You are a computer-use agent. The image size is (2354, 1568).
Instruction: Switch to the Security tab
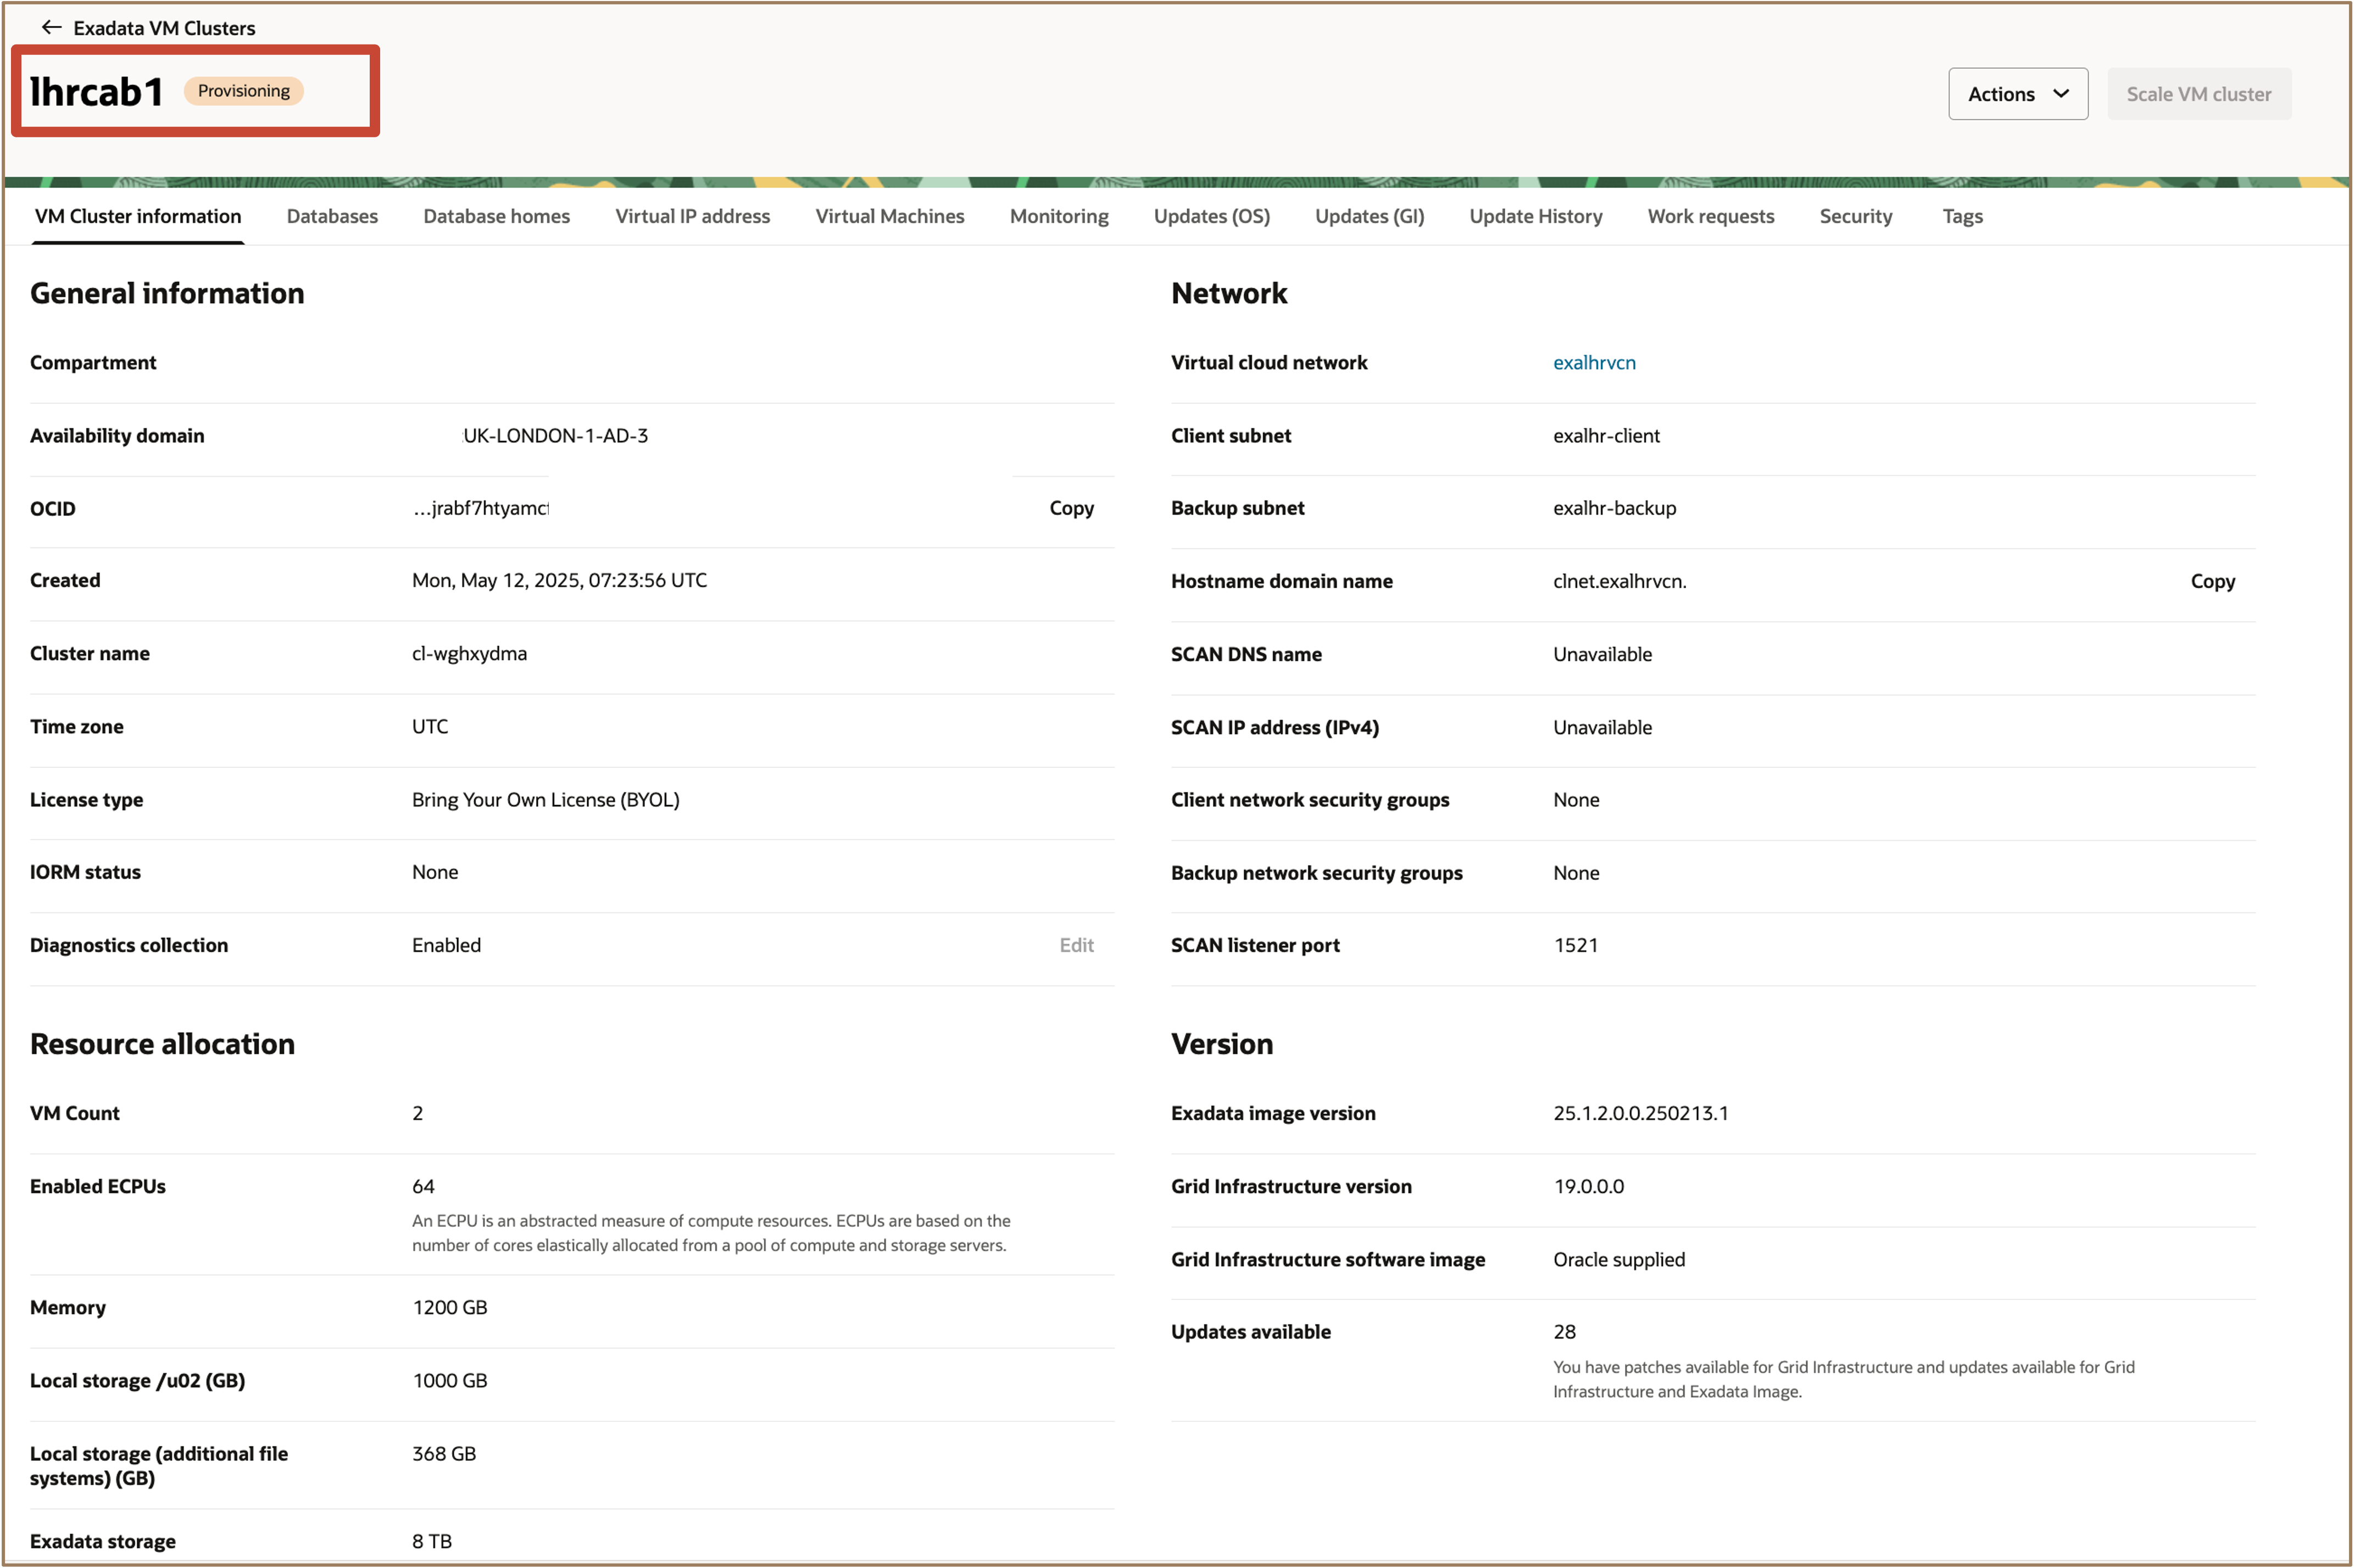[x=1855, y=216]
